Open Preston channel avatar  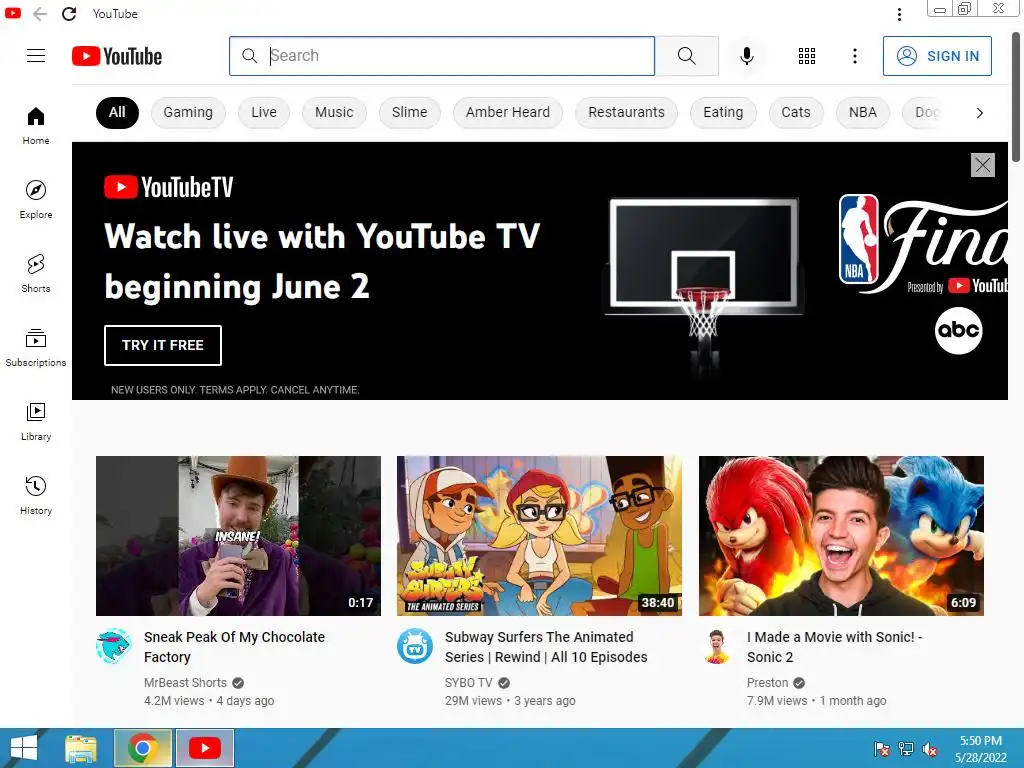(716, 646)
